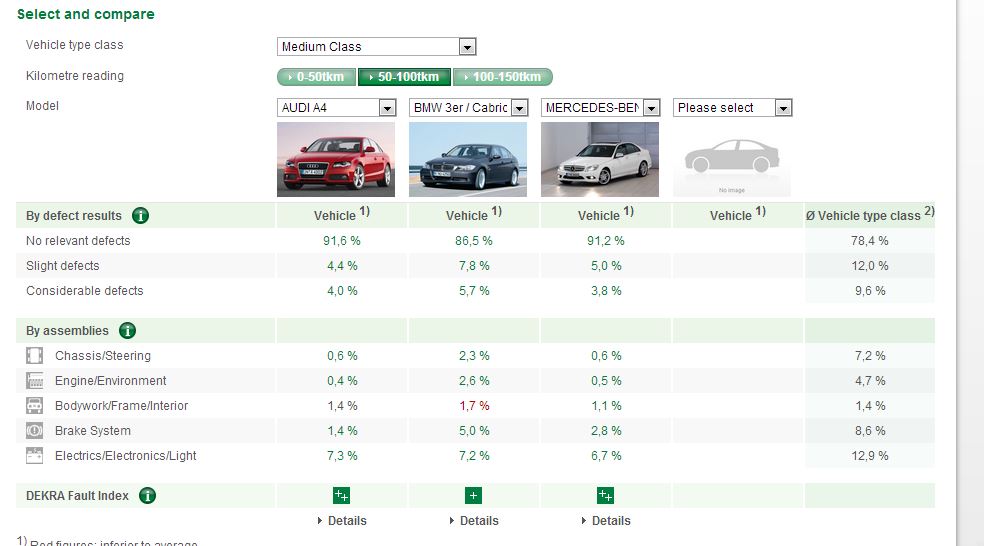
Task: Click the Brake System row label
Action: coord(93,431)
